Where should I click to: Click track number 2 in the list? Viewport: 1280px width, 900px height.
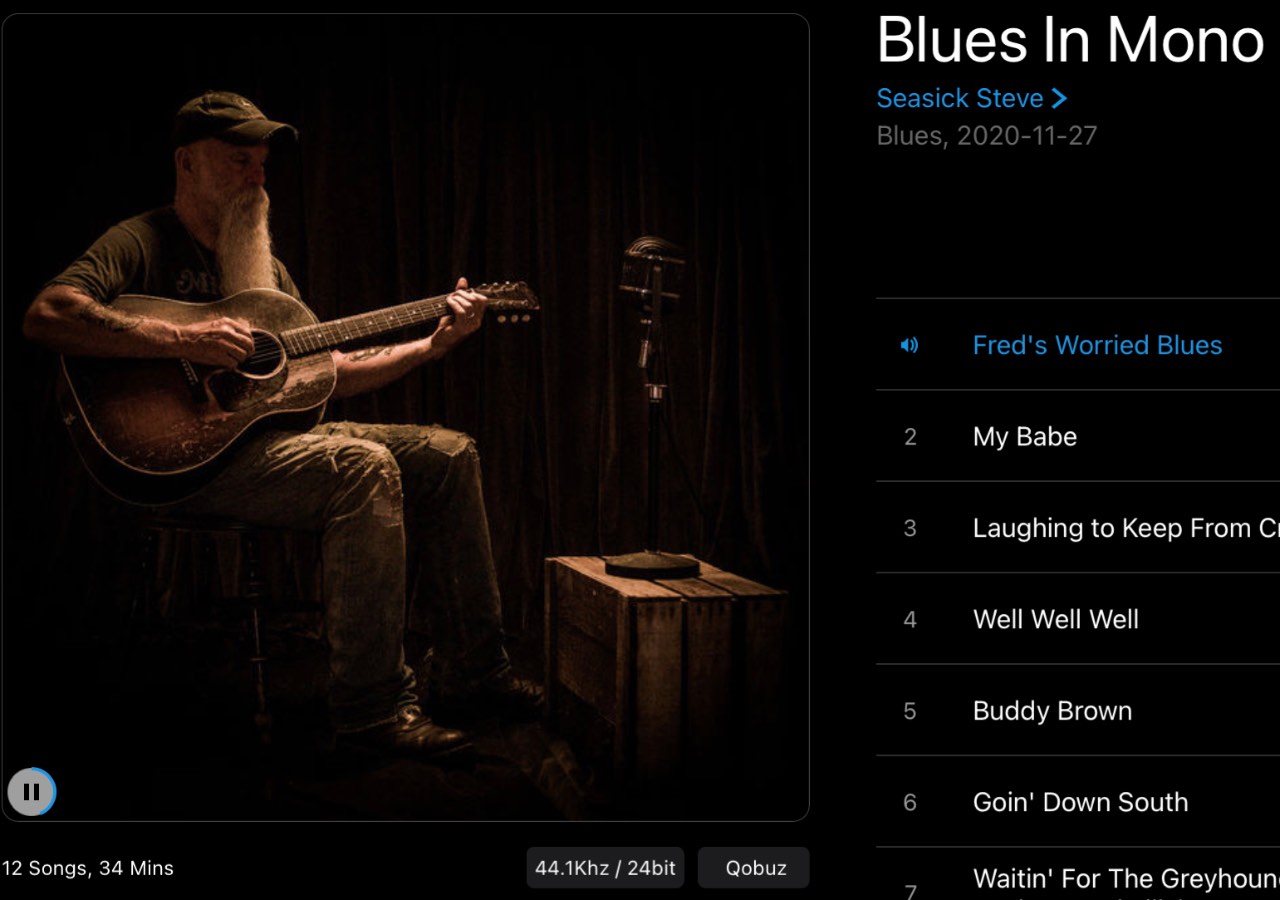(910, 437)
